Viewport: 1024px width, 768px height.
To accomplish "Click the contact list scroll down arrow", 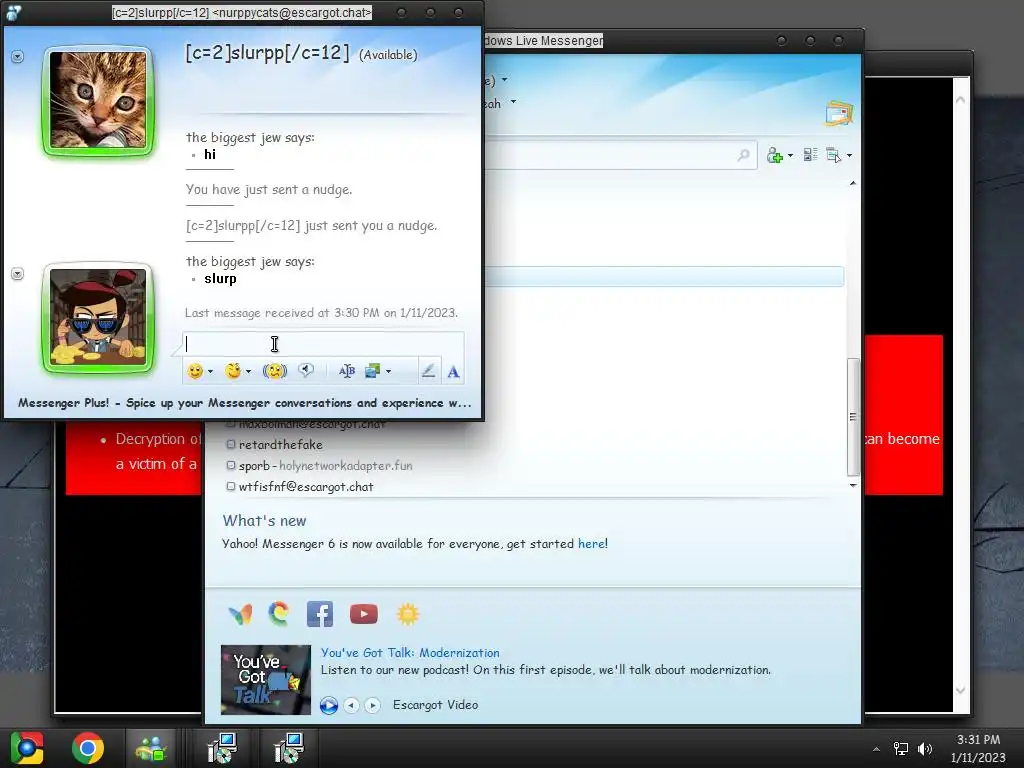I will click(853, 485).
